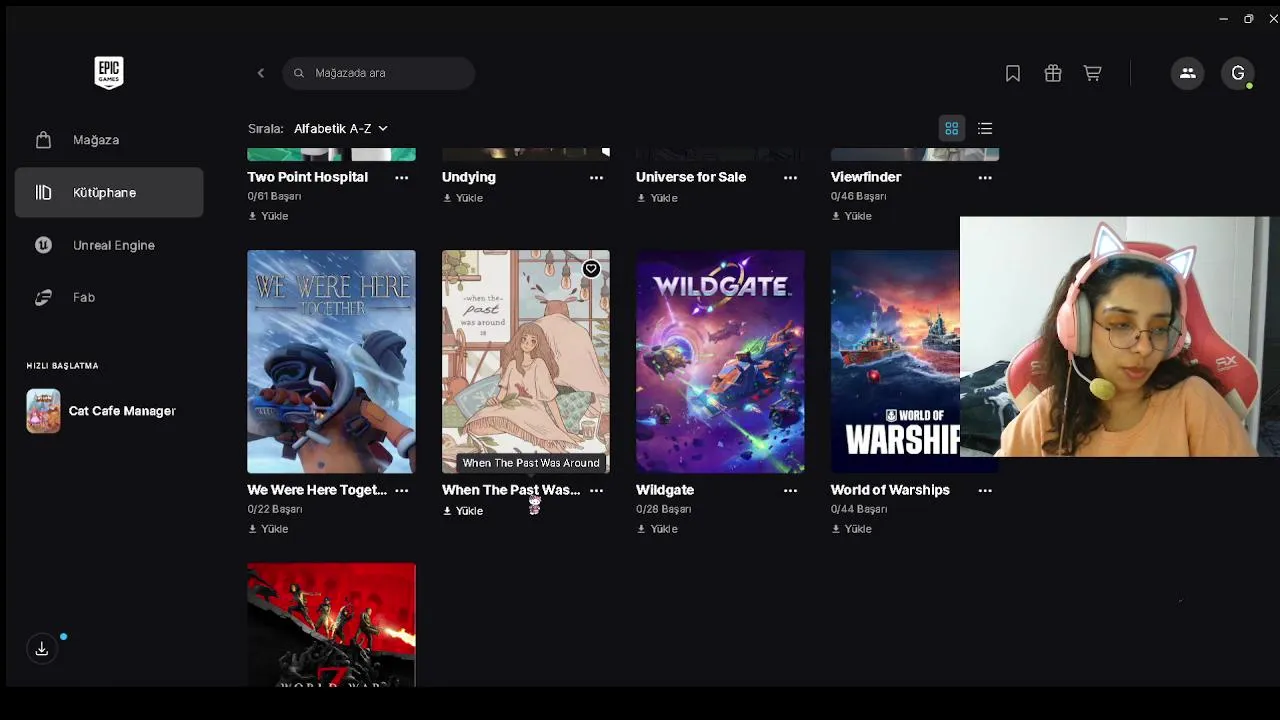Open Universe for Sale options menu
1280x720 pixels.
(790, 177)
